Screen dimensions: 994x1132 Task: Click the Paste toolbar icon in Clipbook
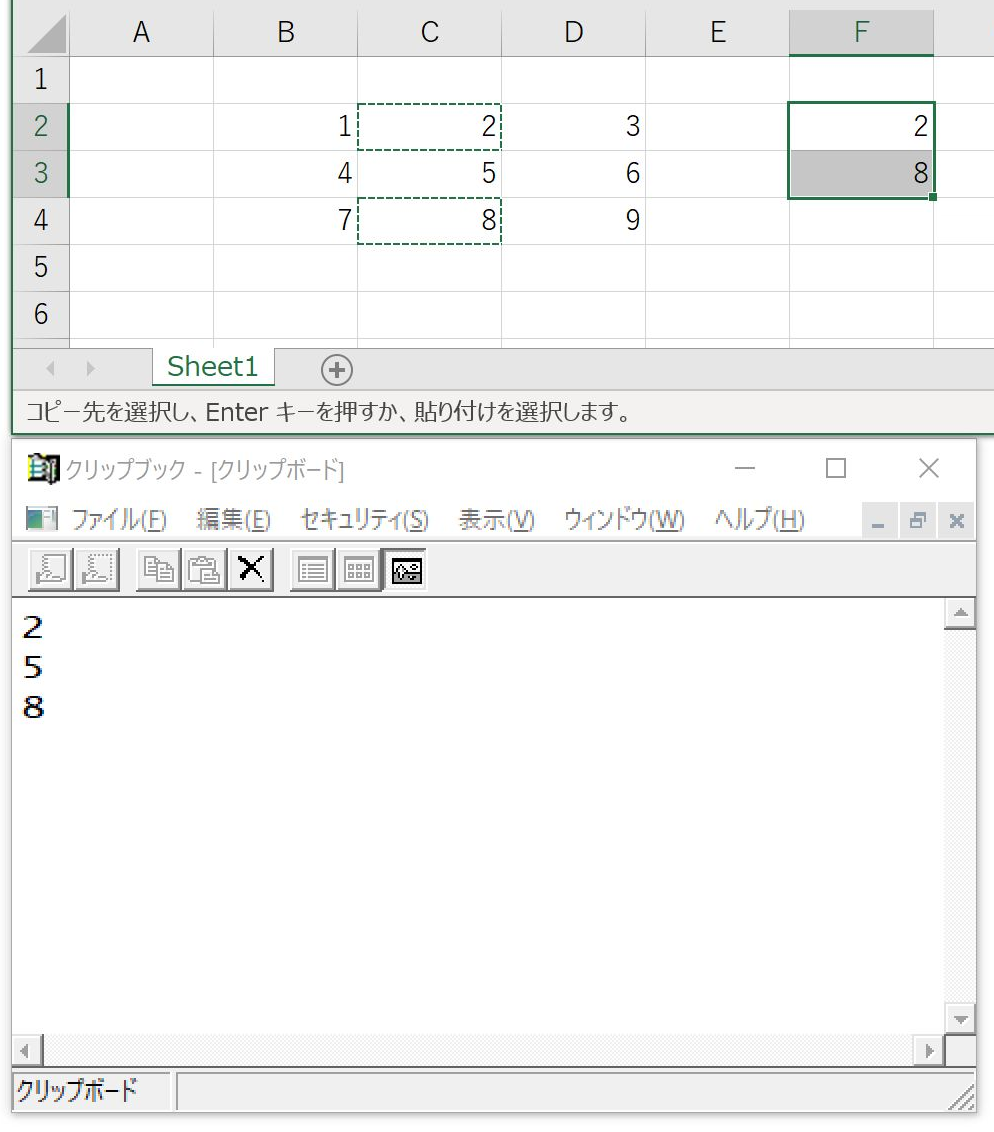[204, 570]
